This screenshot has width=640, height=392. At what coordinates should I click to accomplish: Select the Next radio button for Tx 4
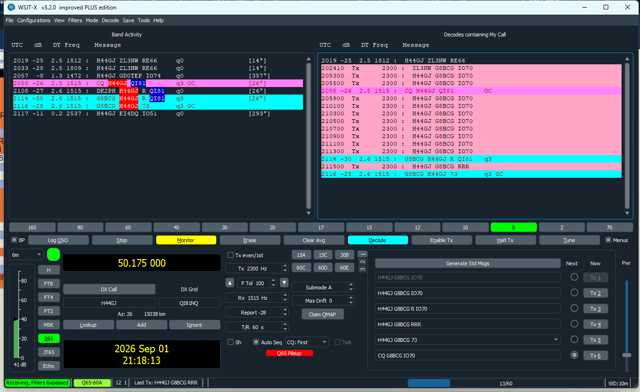tap(574, 324)
